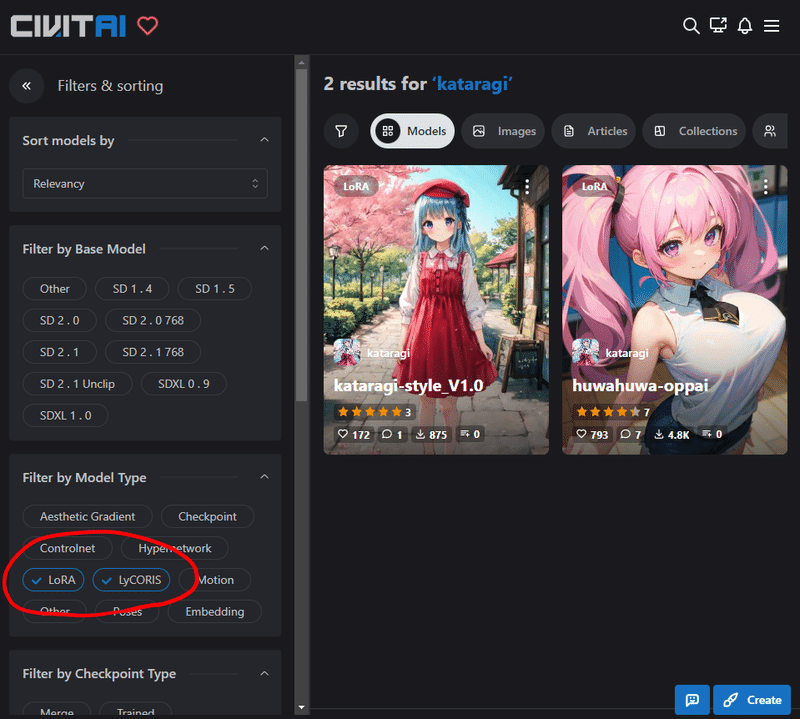This screenshot has width=800, height=719.
Task: Click the 875 downloads icon
Action: 431,434
